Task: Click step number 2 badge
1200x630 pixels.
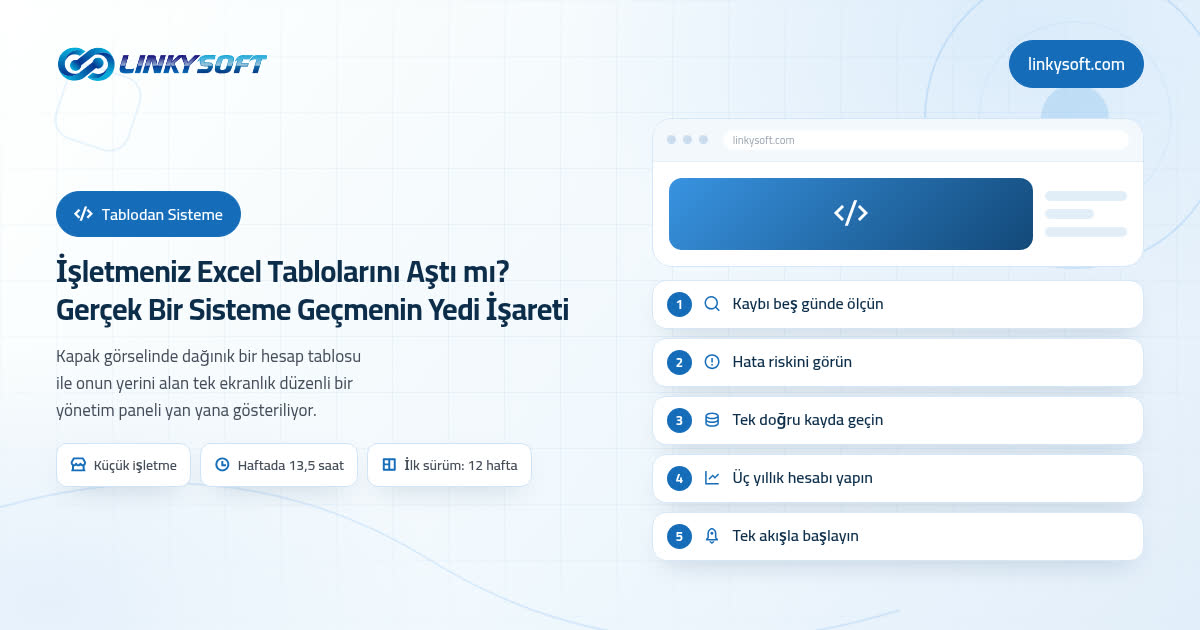Action: click(679, 362)
